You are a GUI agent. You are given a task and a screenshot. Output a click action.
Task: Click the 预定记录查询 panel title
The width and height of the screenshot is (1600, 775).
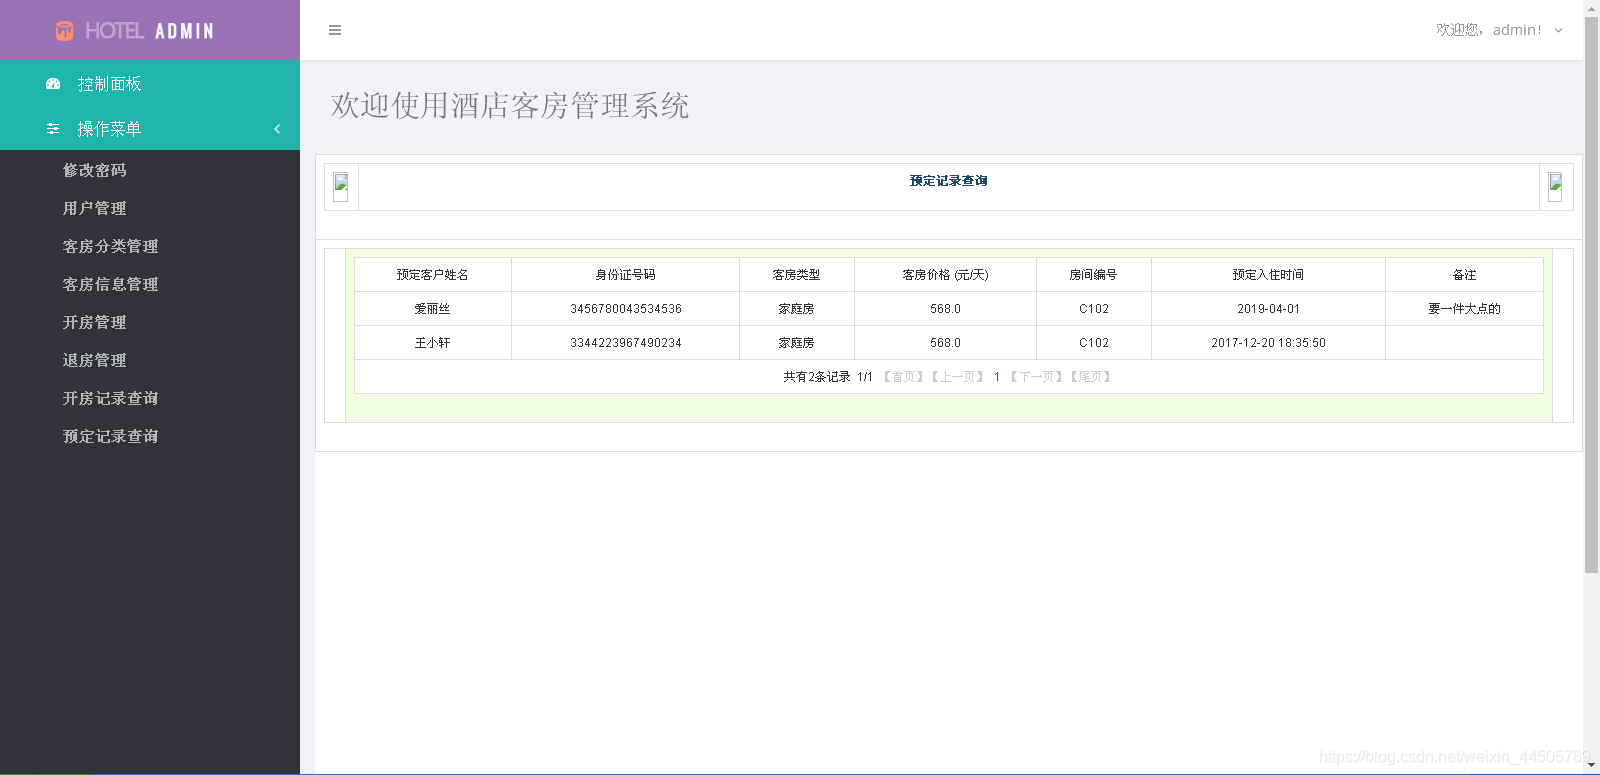coord(949,181)
